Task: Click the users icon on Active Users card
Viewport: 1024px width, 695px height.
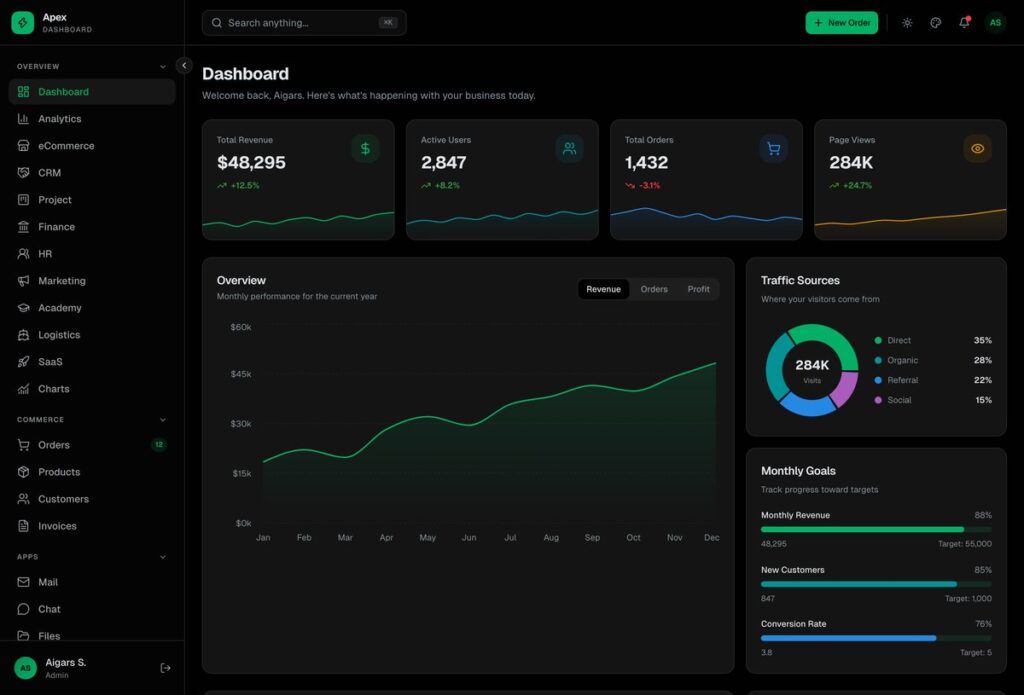Action: 569,148
